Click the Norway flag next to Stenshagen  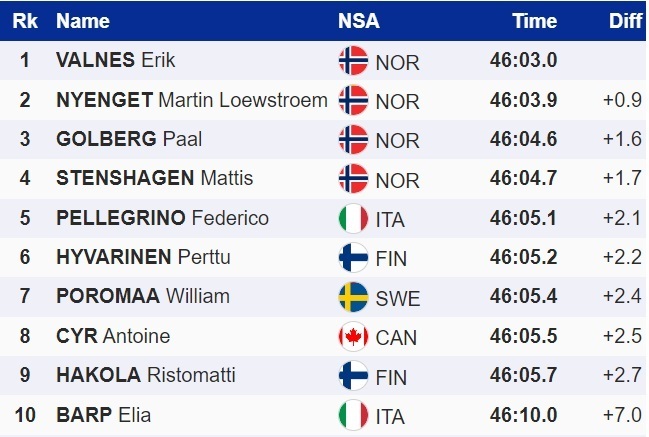click(x=353, y=179)
